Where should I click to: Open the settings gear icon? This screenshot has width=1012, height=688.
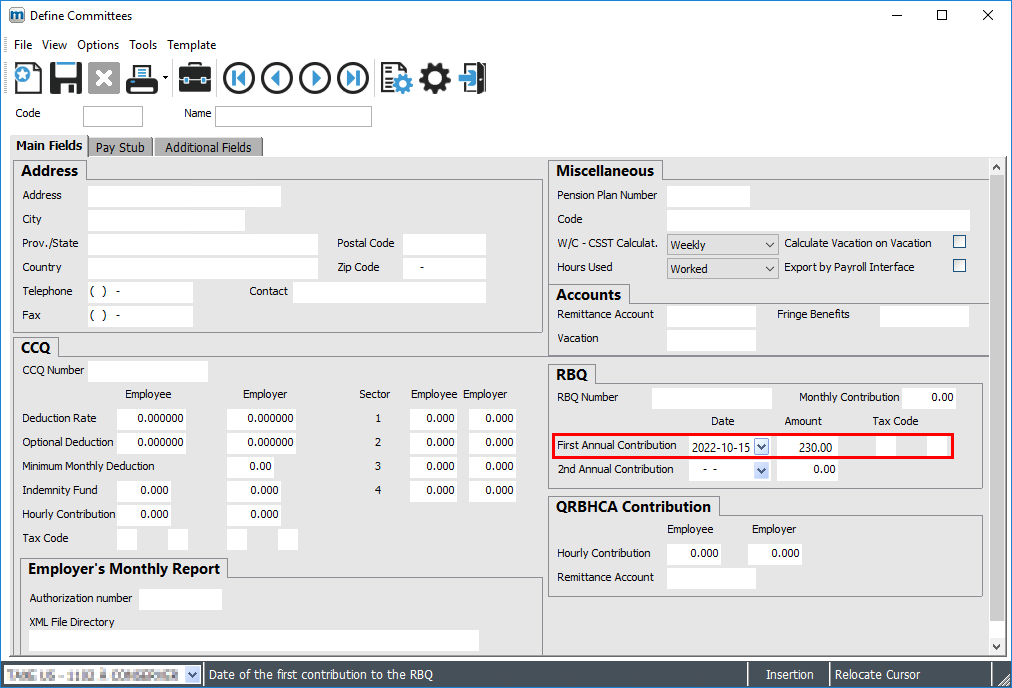(434, 78)
